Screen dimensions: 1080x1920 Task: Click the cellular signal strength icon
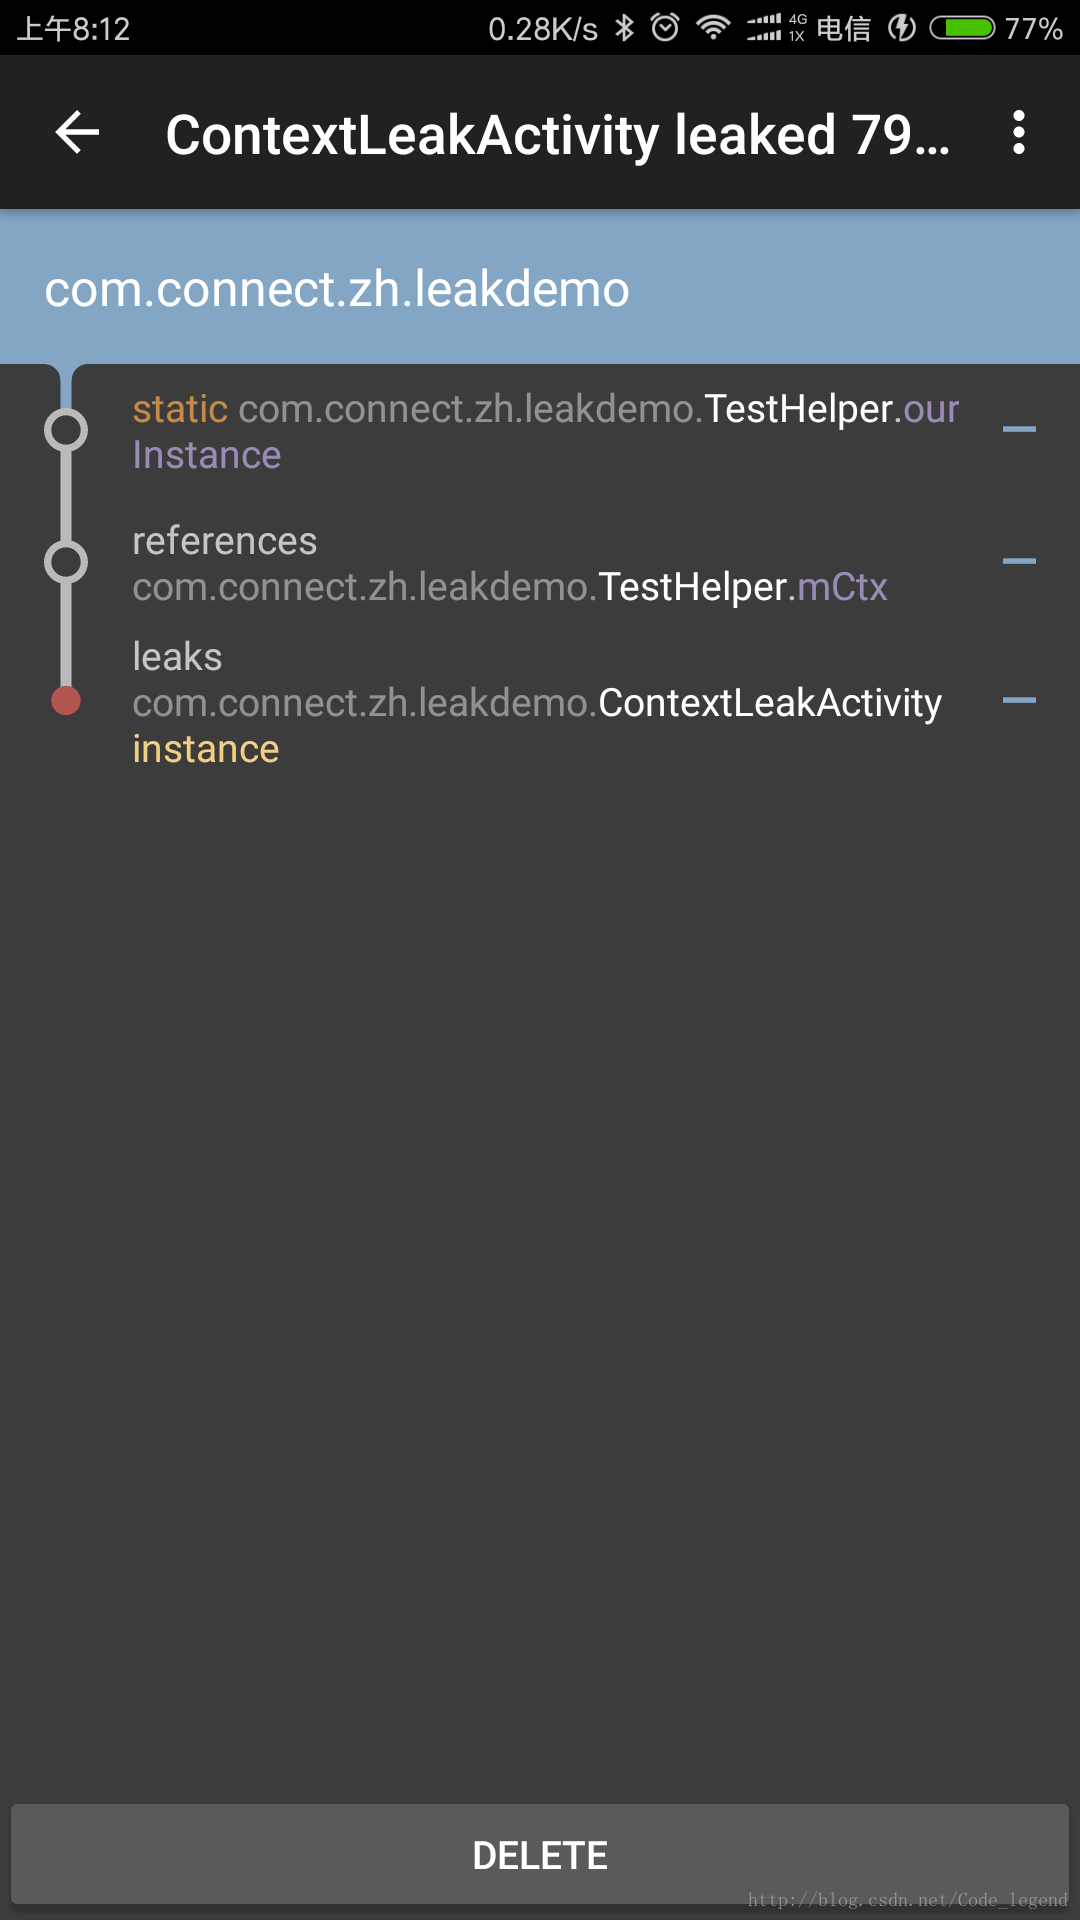click(765, 28)
